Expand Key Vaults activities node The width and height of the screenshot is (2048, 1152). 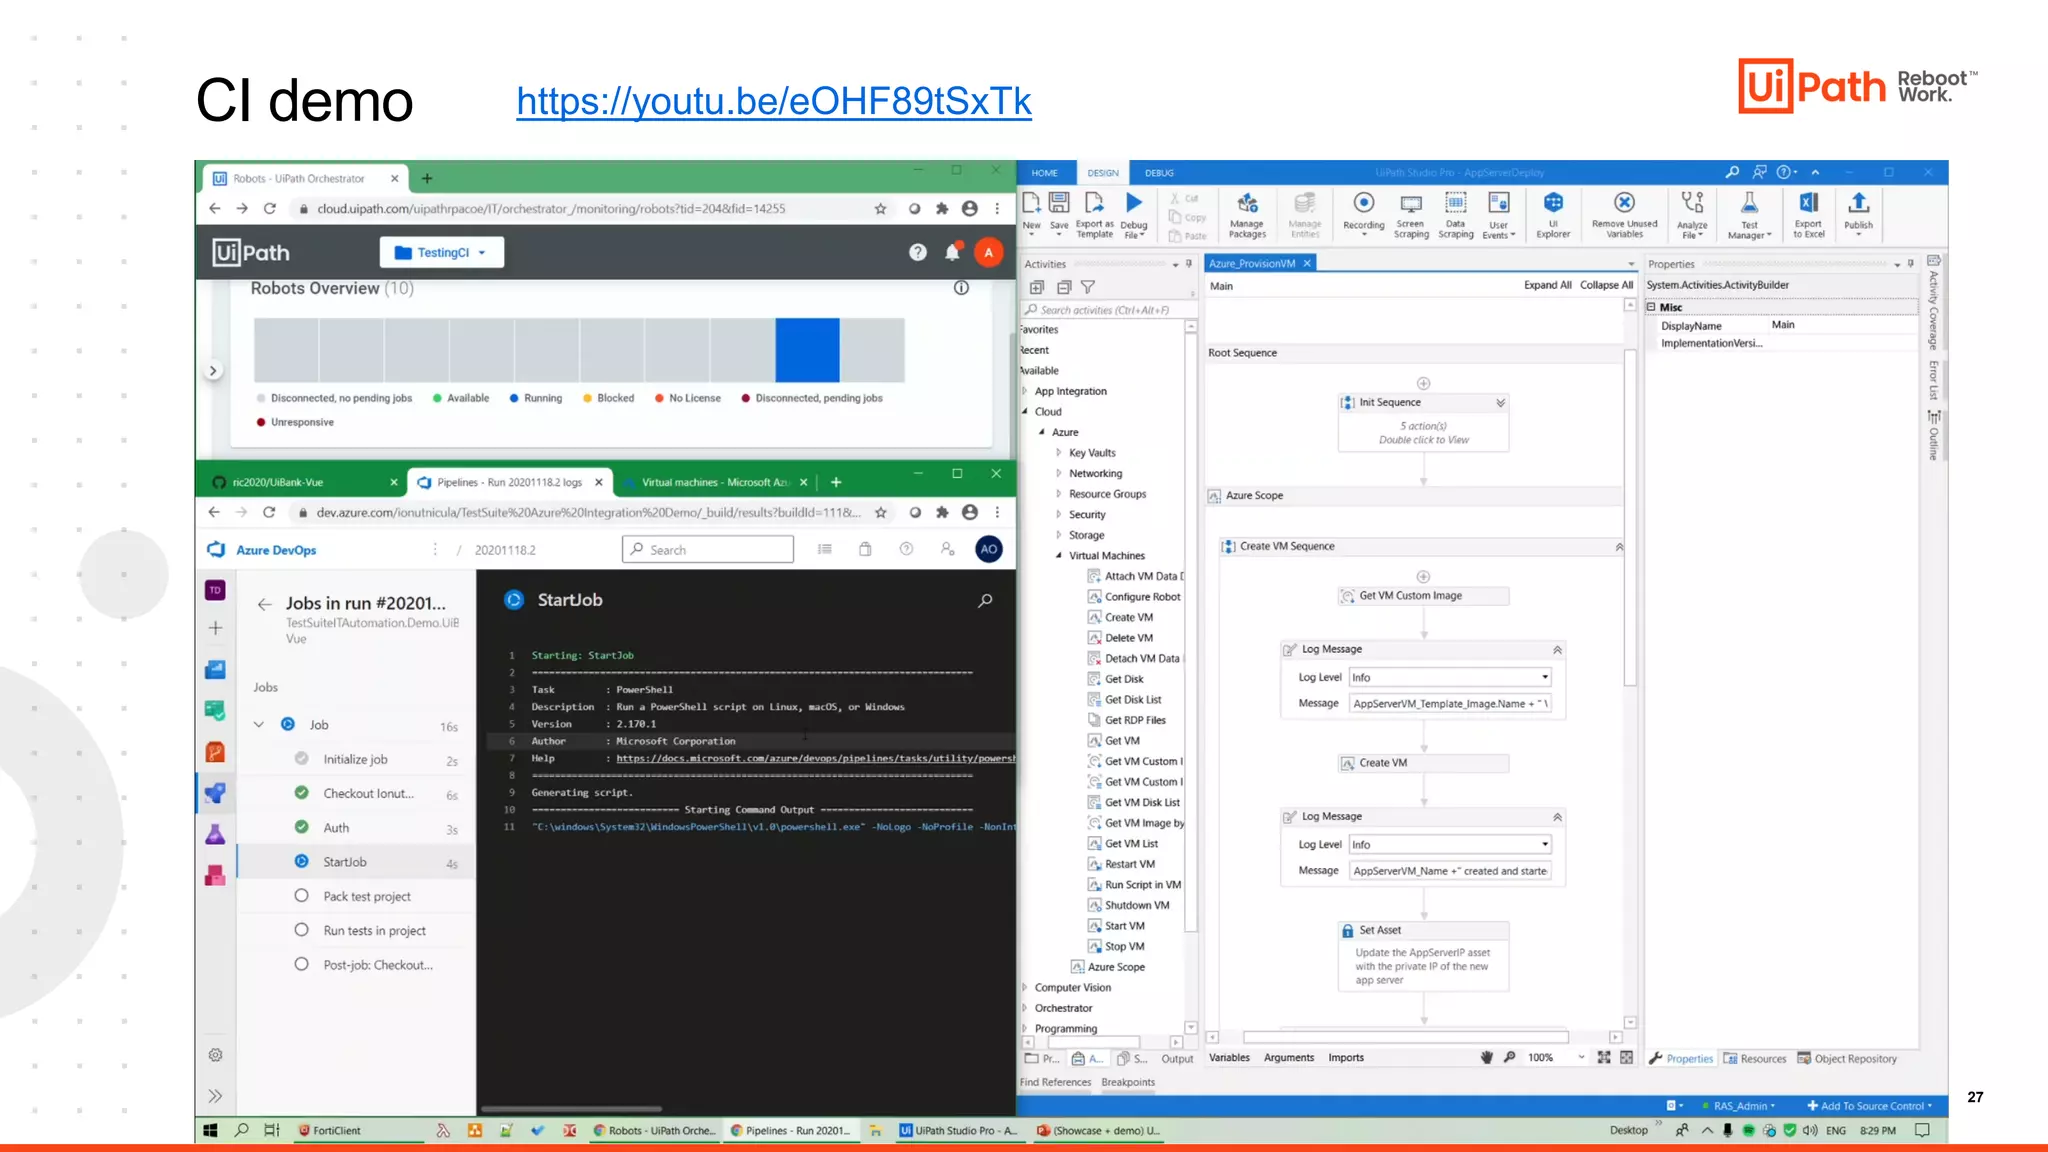1059,452
